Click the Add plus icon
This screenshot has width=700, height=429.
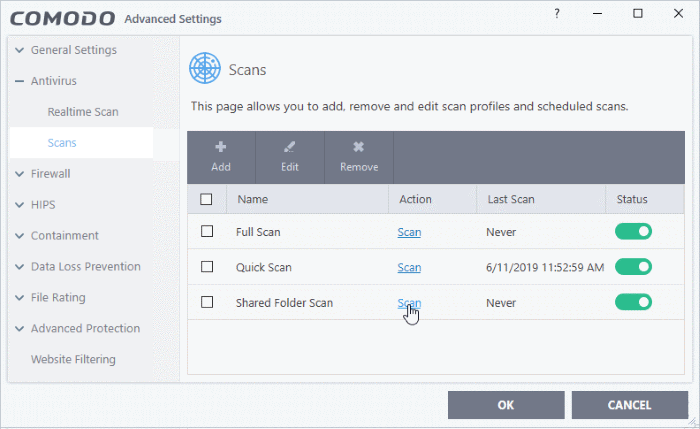[x=221, y=147]
